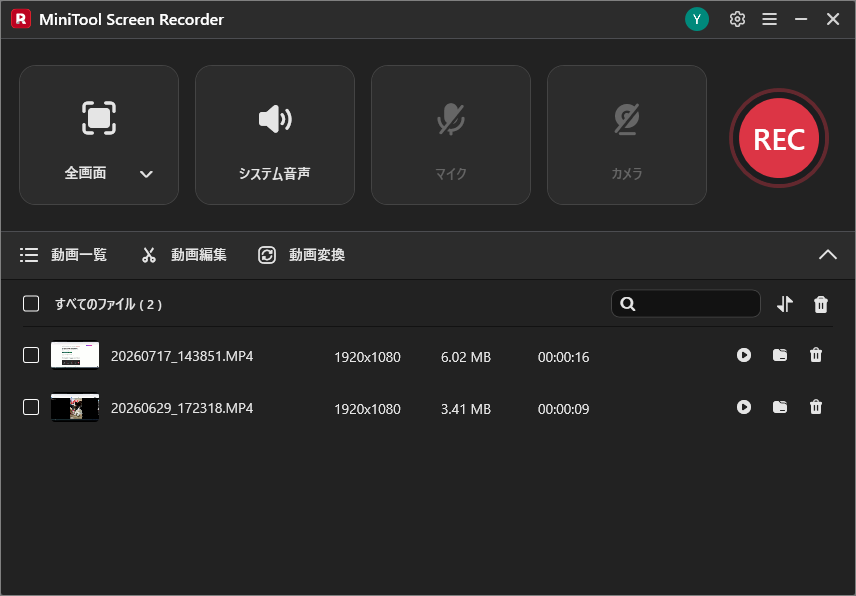Click the 00:00:16 duration value
The width and height of the screenshot is (856, 596).
click(563, 357)
